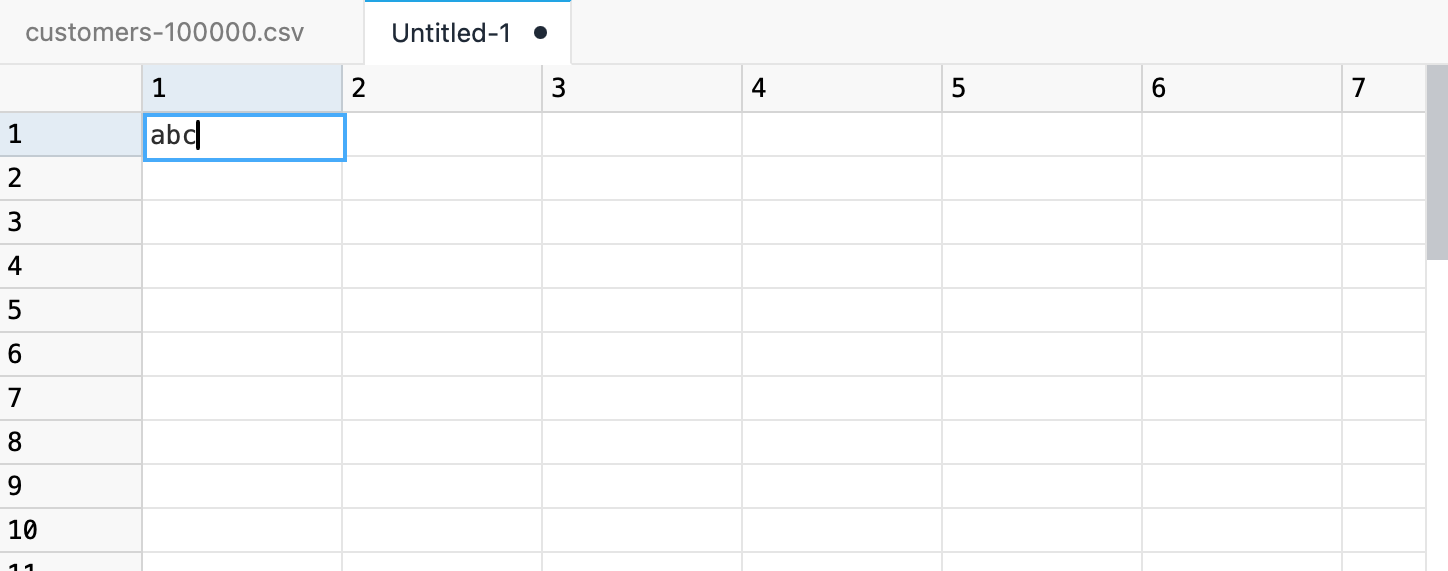Select column header 3

pyautogui.click(x=642, y=88)
